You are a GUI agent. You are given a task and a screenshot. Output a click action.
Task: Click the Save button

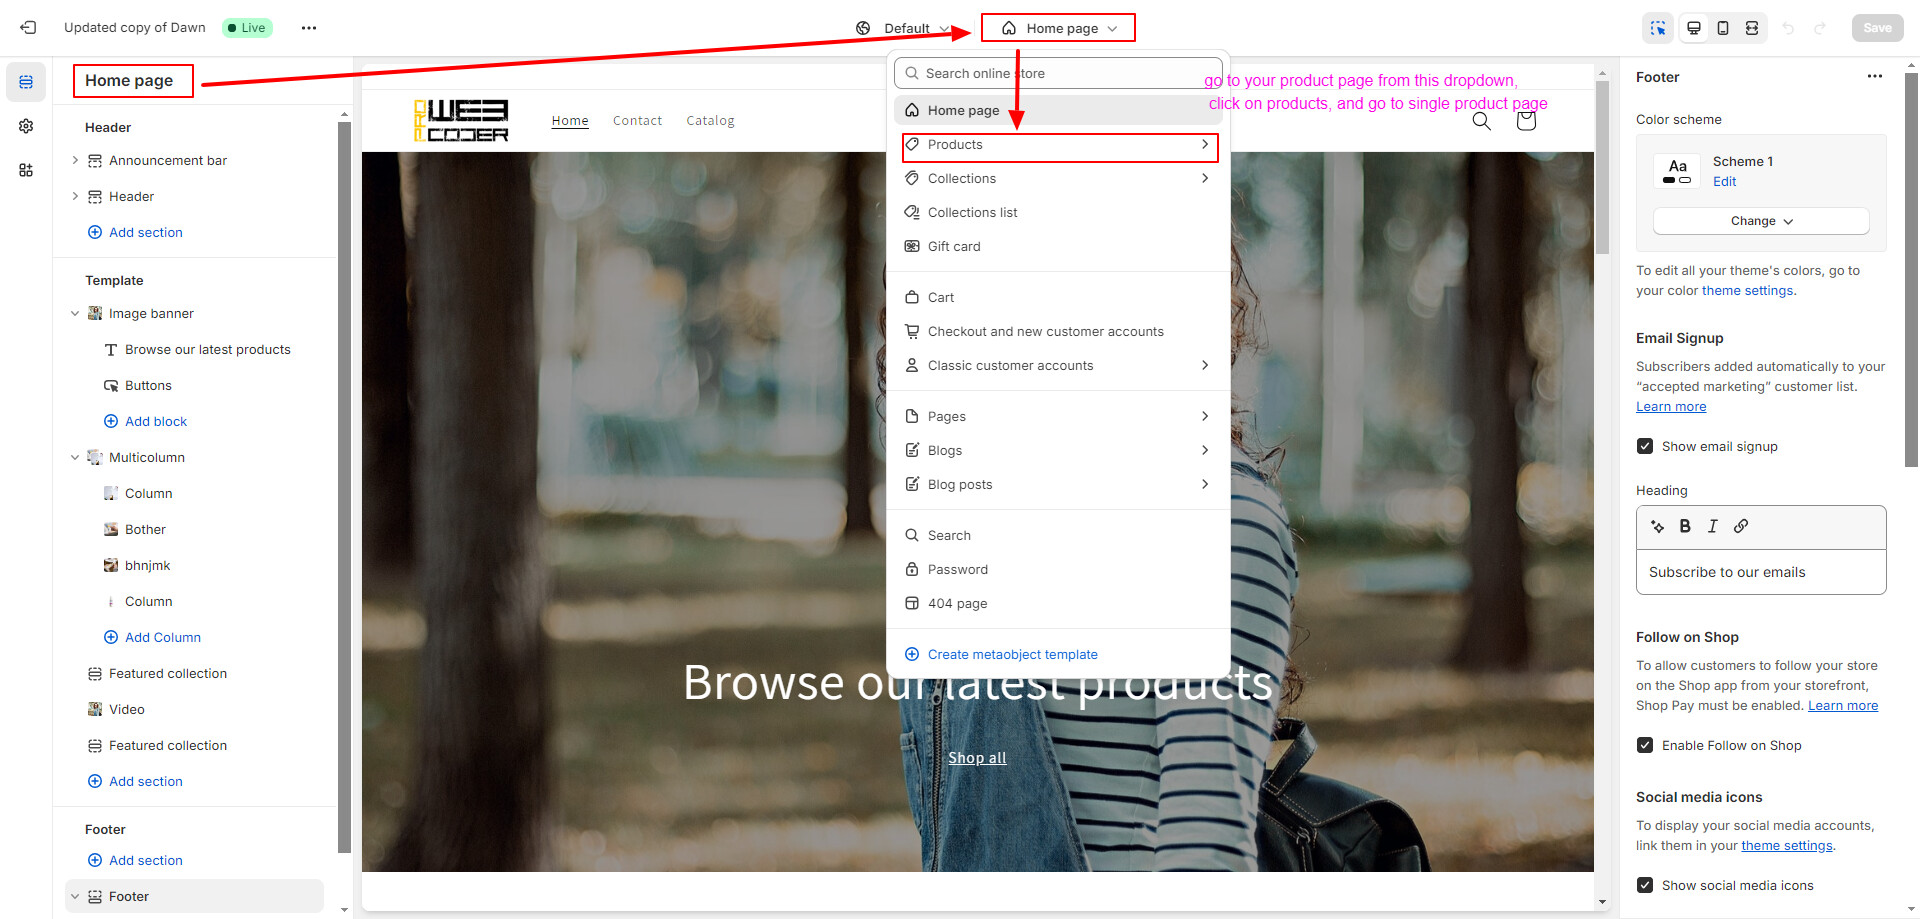click(1877, 28)
